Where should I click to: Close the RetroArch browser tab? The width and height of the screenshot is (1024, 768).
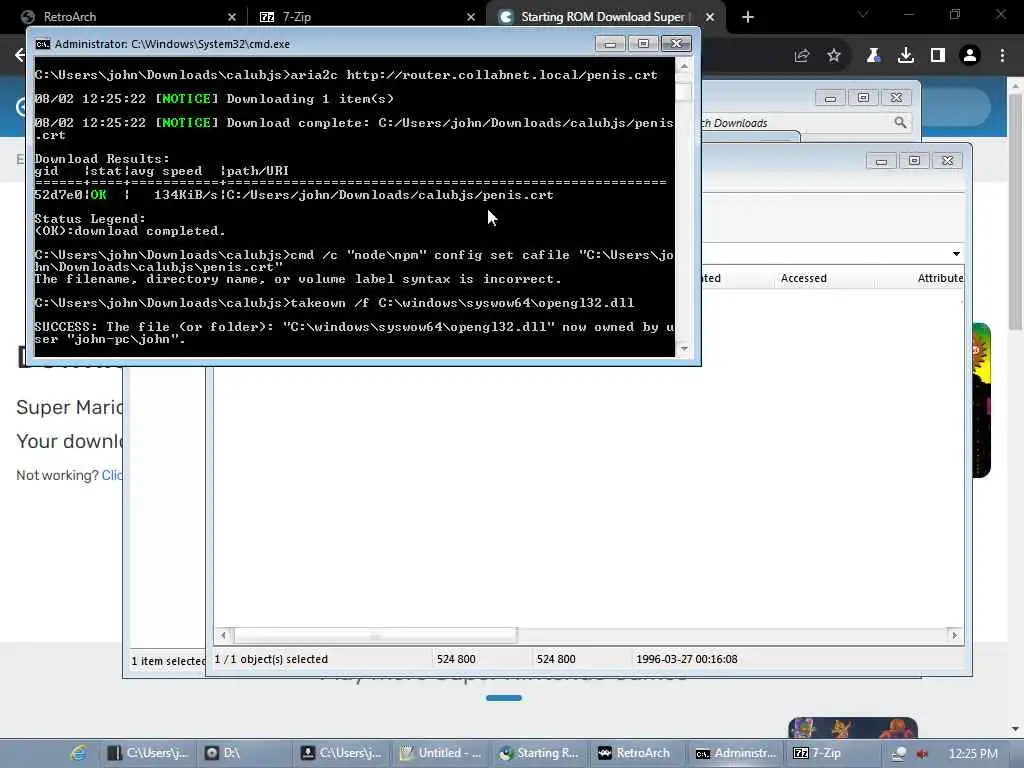pyautogui.click(x=232, y=17)
